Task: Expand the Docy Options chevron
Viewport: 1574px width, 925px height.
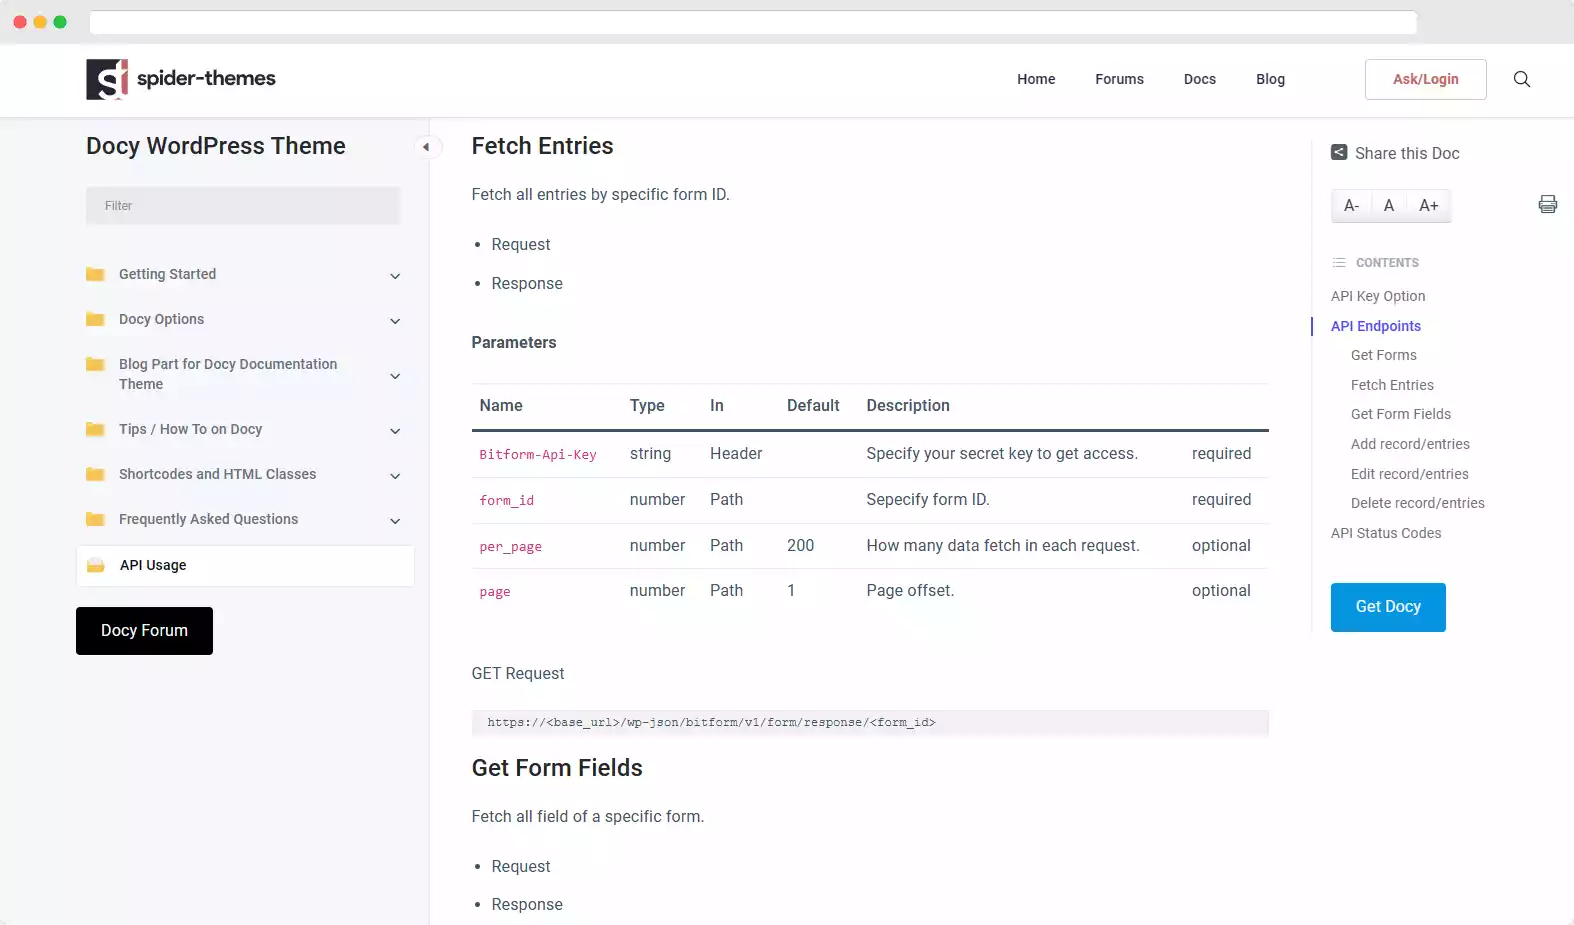Action: pyautogui.click(x=395, y=321)
